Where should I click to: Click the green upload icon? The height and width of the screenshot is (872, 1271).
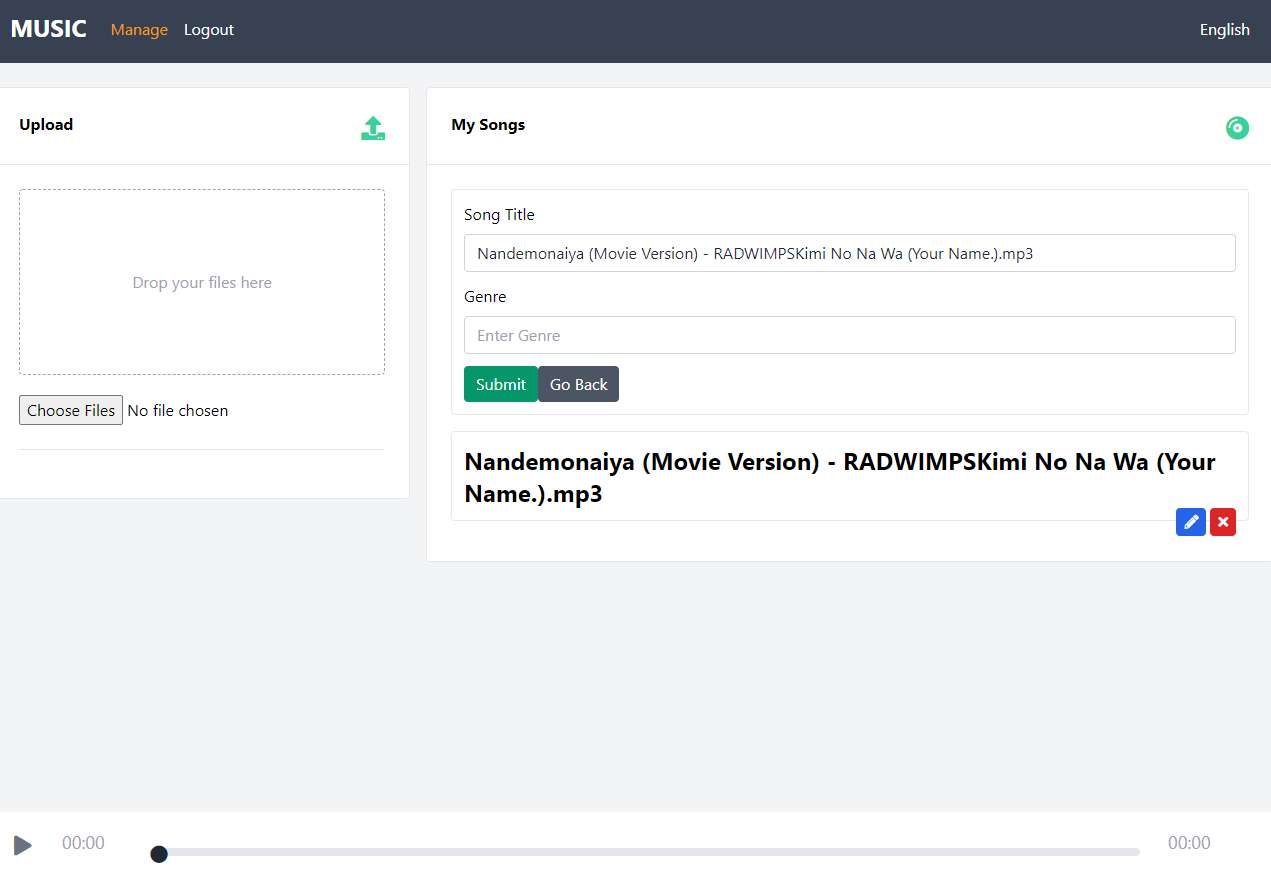[x=373, y=128]
